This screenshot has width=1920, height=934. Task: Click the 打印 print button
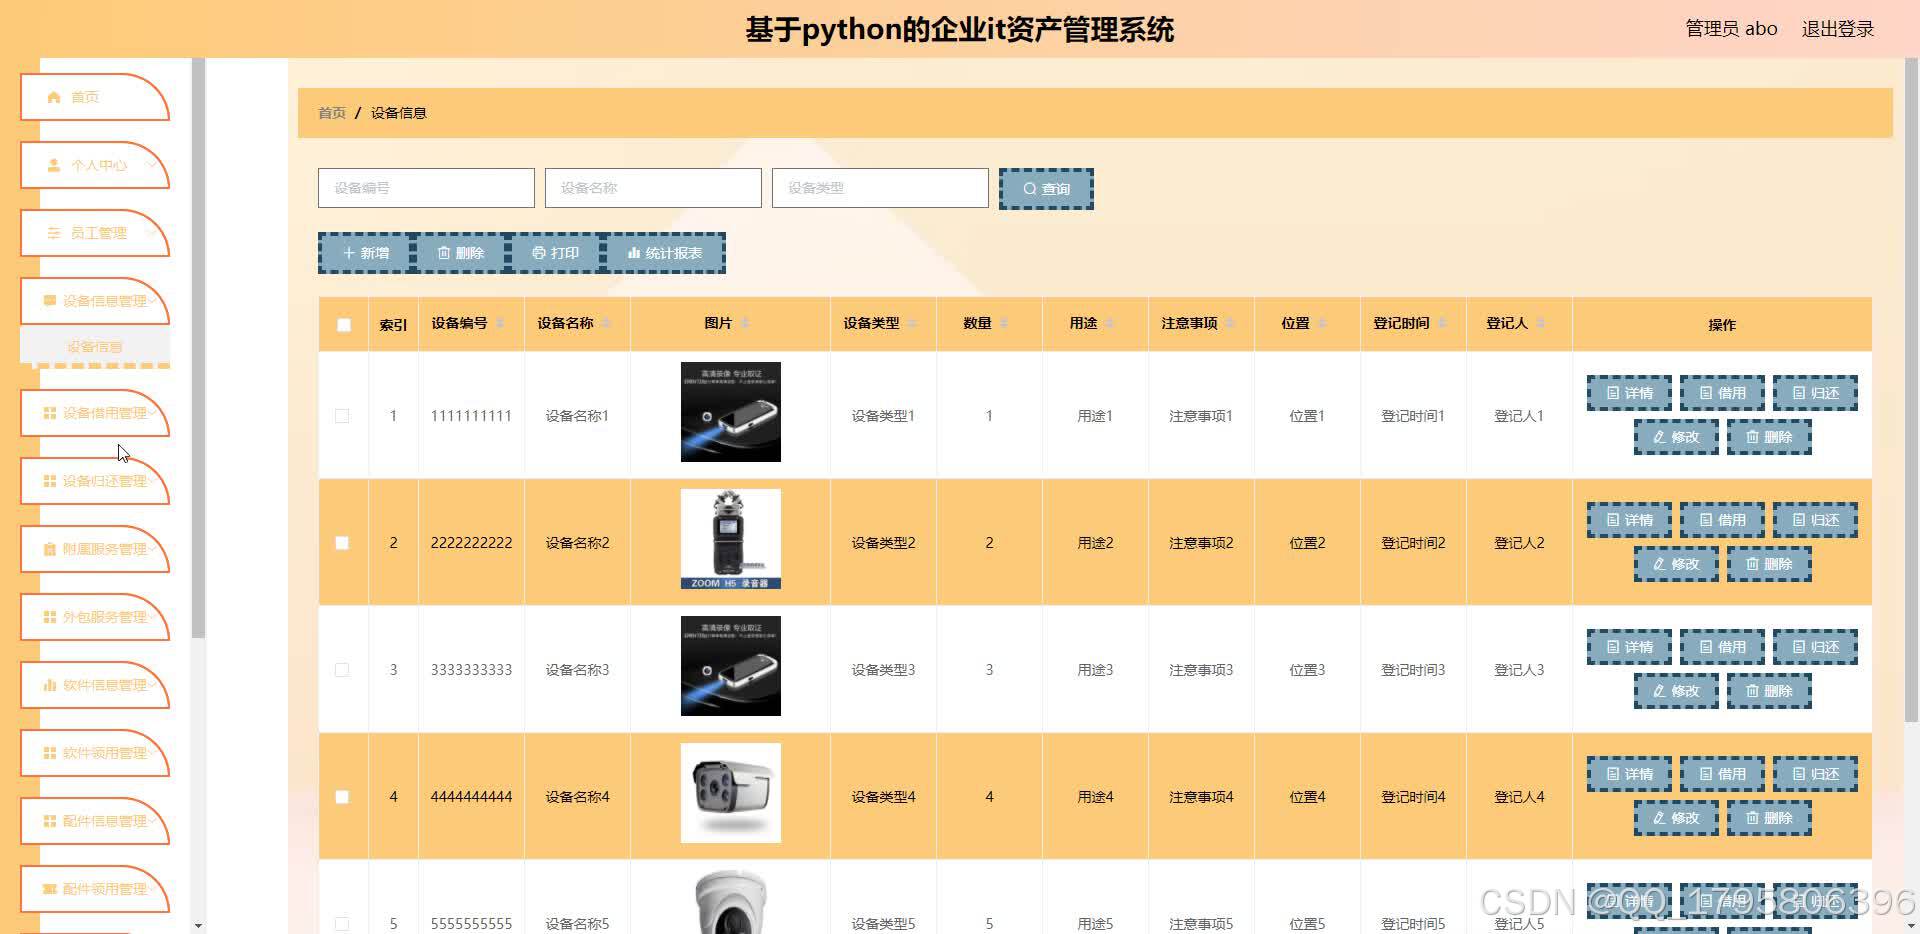555,253
